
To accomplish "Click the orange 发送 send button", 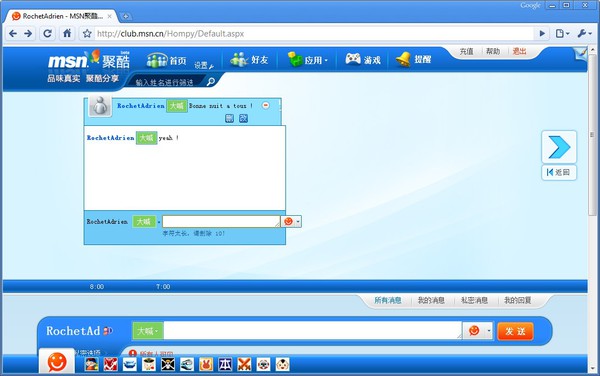I will tap(515, 331).
